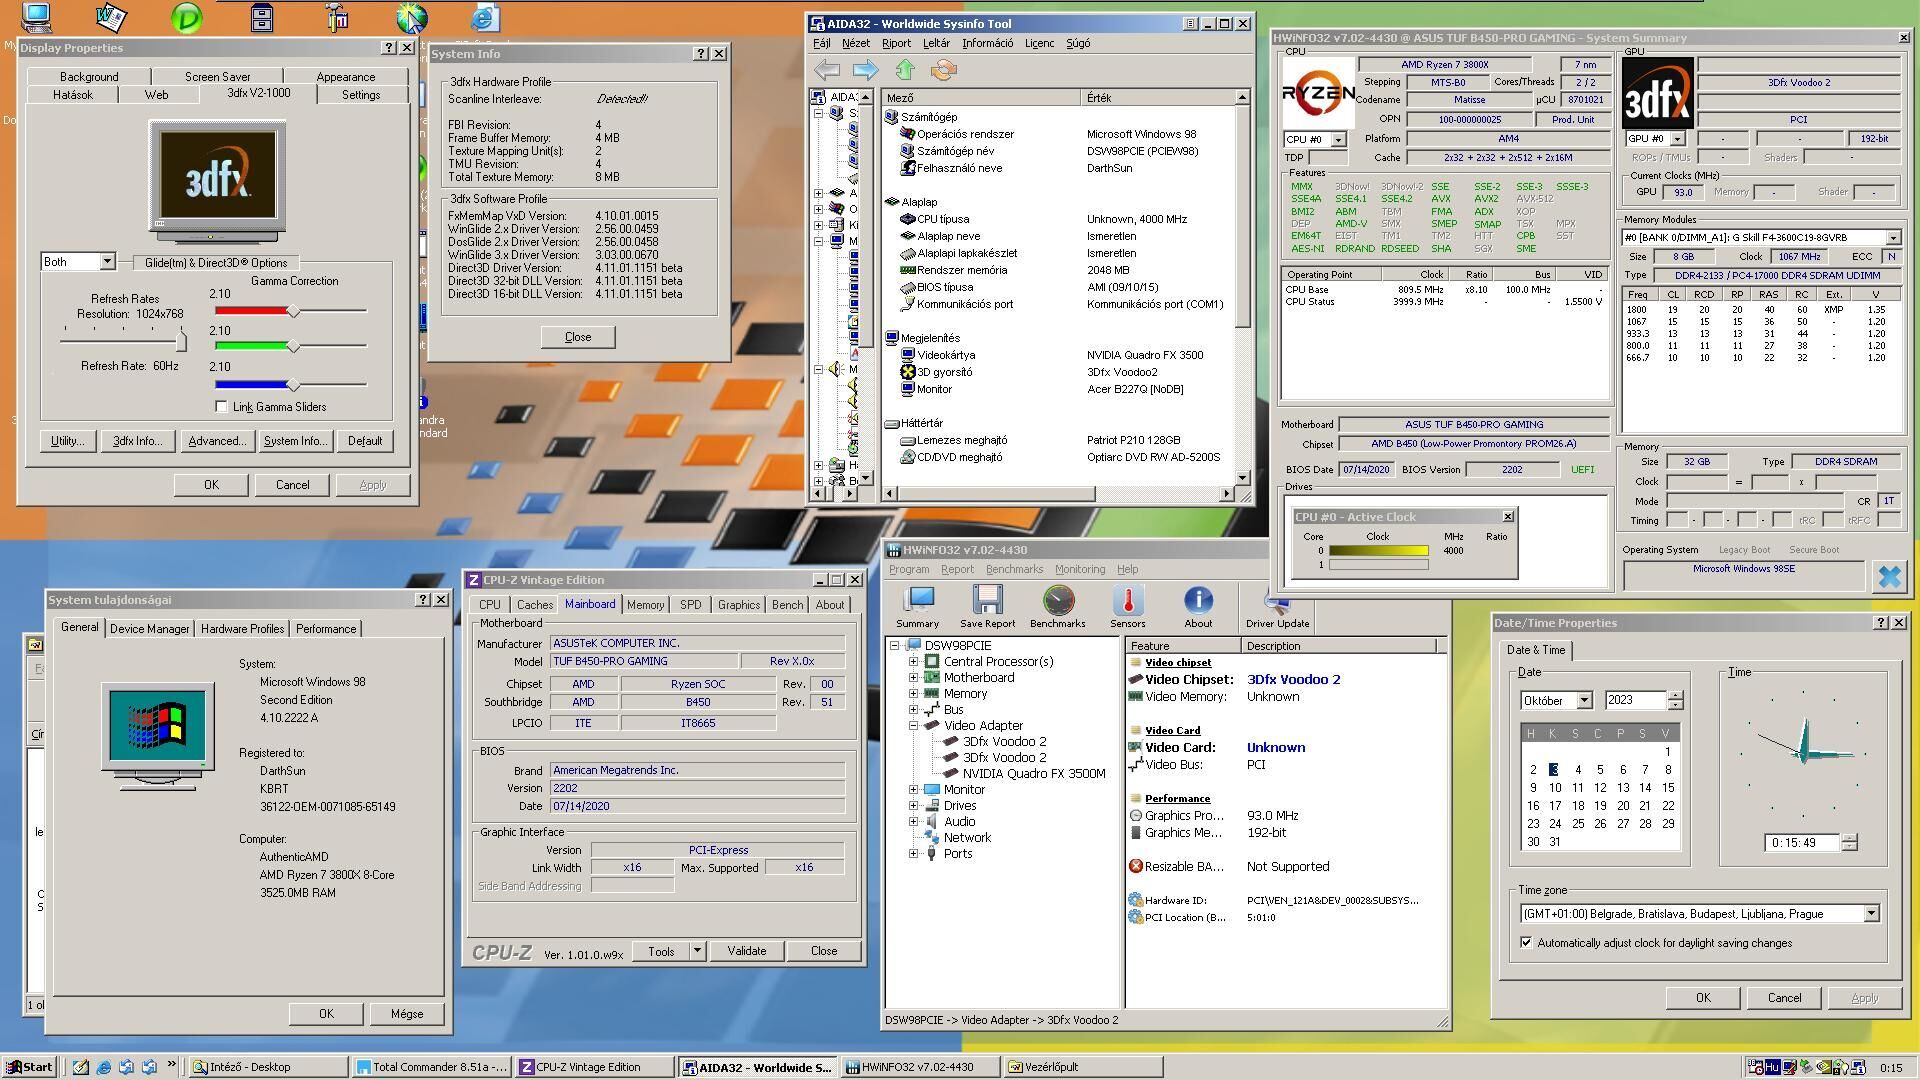Click Resizable BAR red X icon
The height and width of the screenshot is (1080, 1920).
[1136, 867]
